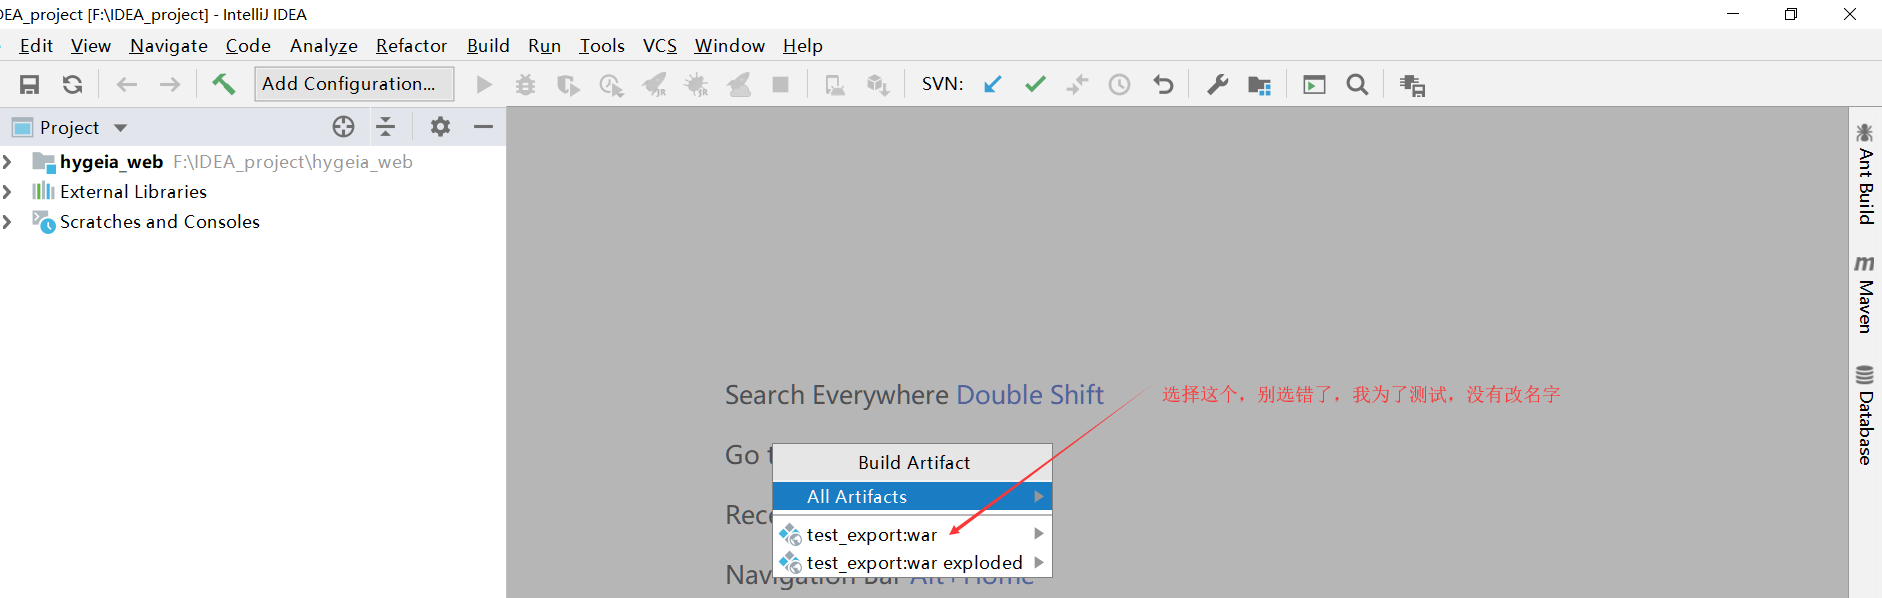
Task: Click the green Run play icon
Action: [484, 85]
